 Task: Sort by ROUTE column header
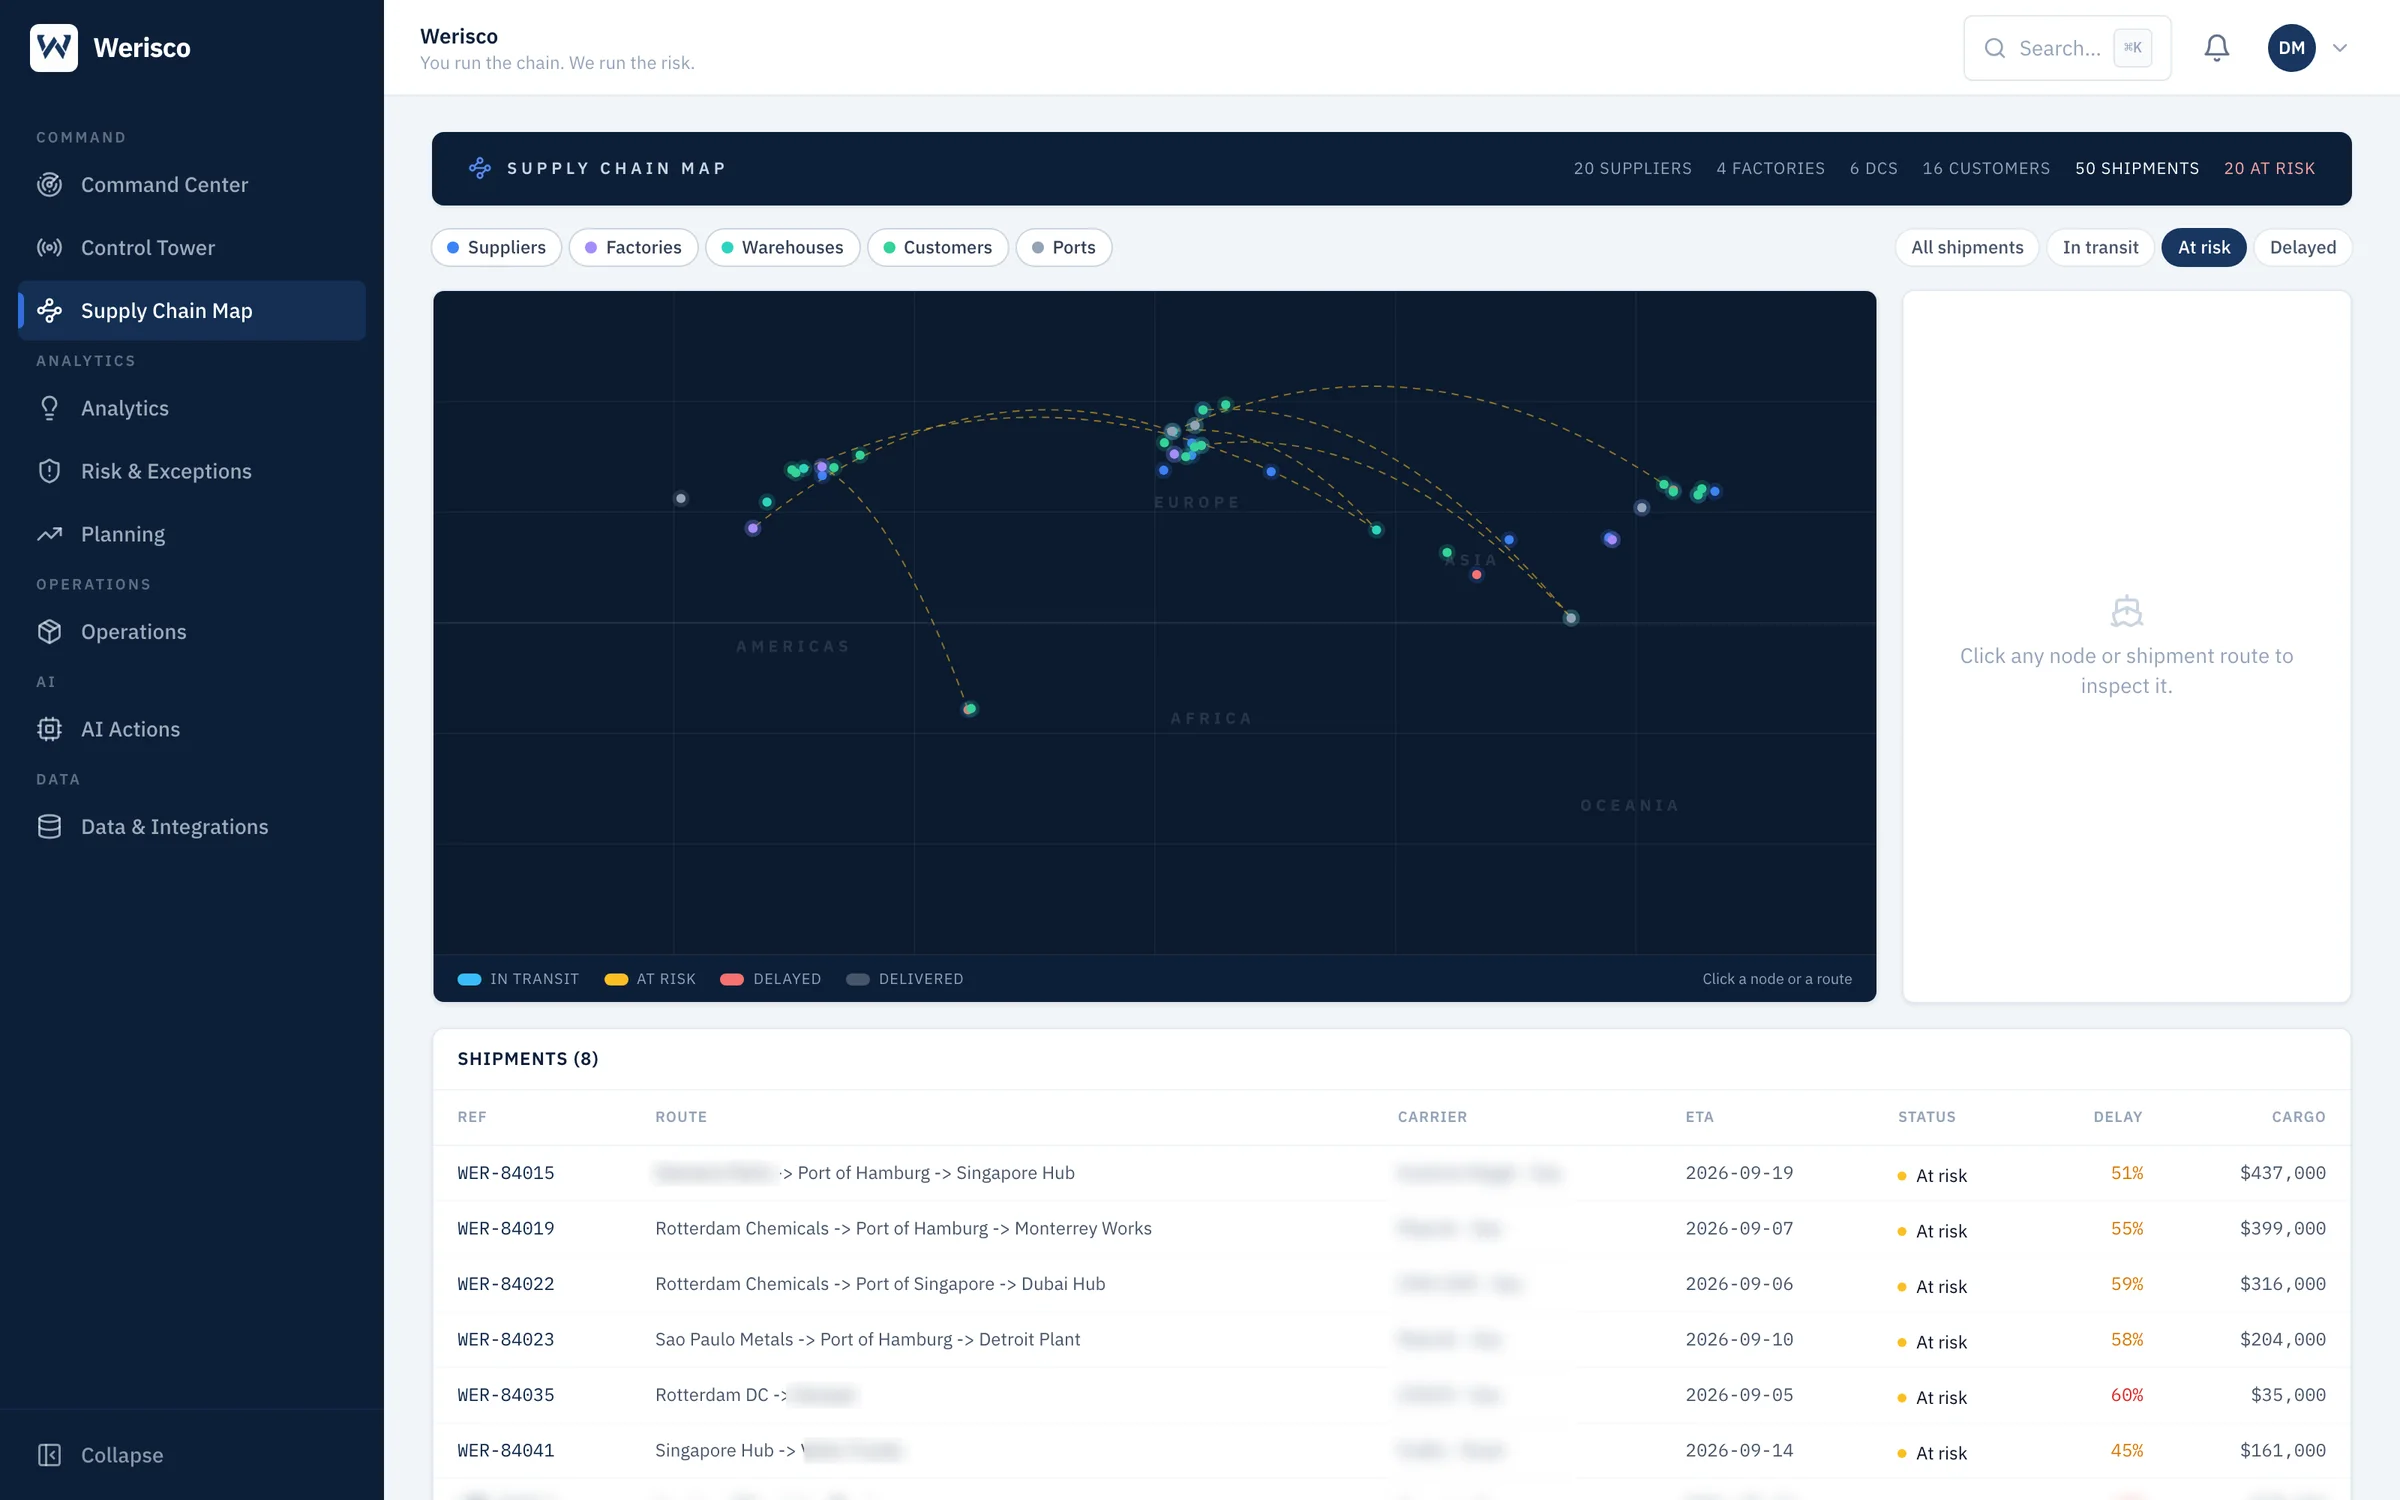681,1117
